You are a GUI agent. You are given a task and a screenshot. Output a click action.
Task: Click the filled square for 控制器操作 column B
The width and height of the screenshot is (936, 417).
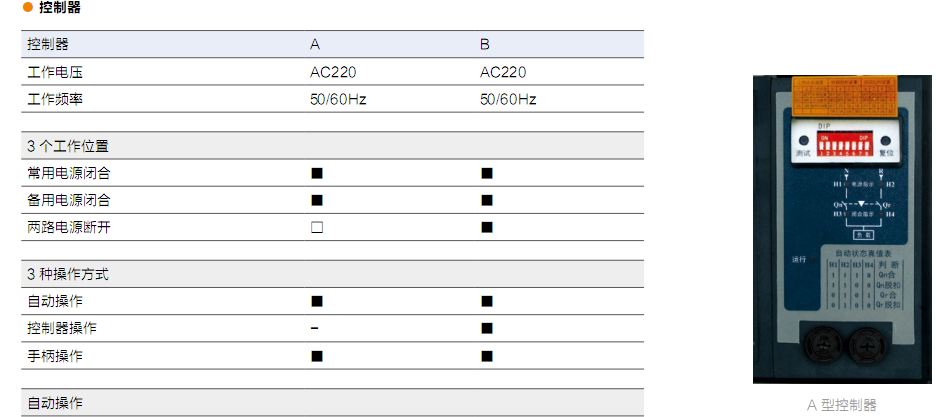click(x=487, y=328)
